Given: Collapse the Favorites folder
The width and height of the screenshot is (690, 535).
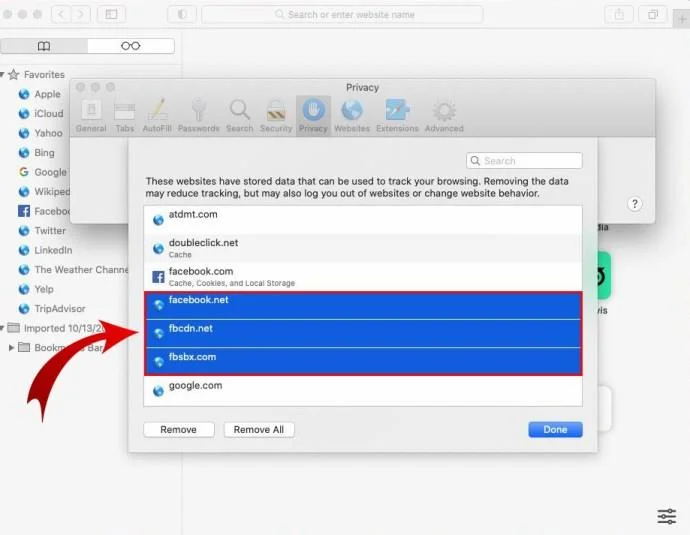Looking at the screenshot, I should 2,74.
